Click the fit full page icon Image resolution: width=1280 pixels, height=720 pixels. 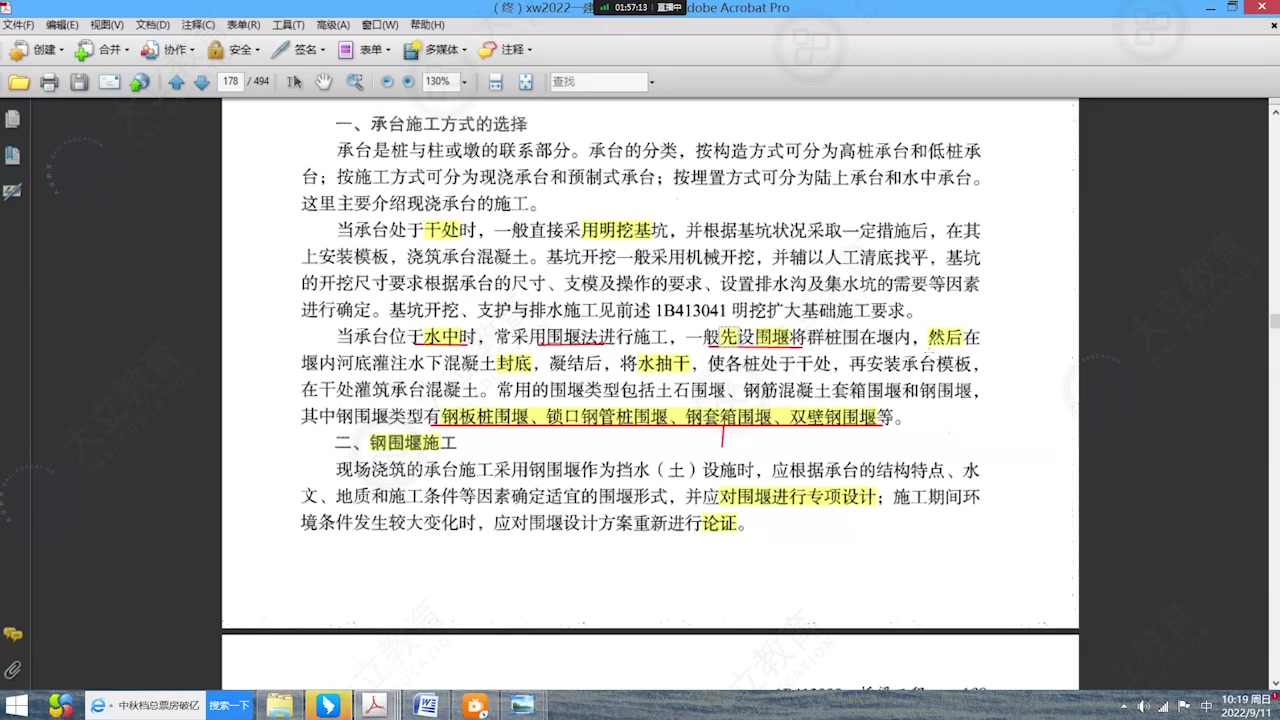[526, 82]
